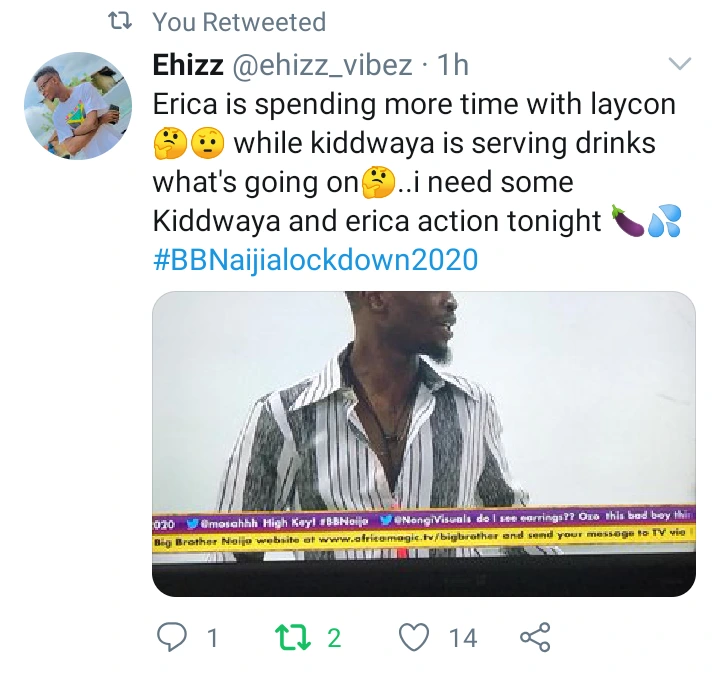Click the small retweet icon beside "You Retweeted"
This screenshot has width=720, height=675.
pyautogui.click(x=122, y=21)
